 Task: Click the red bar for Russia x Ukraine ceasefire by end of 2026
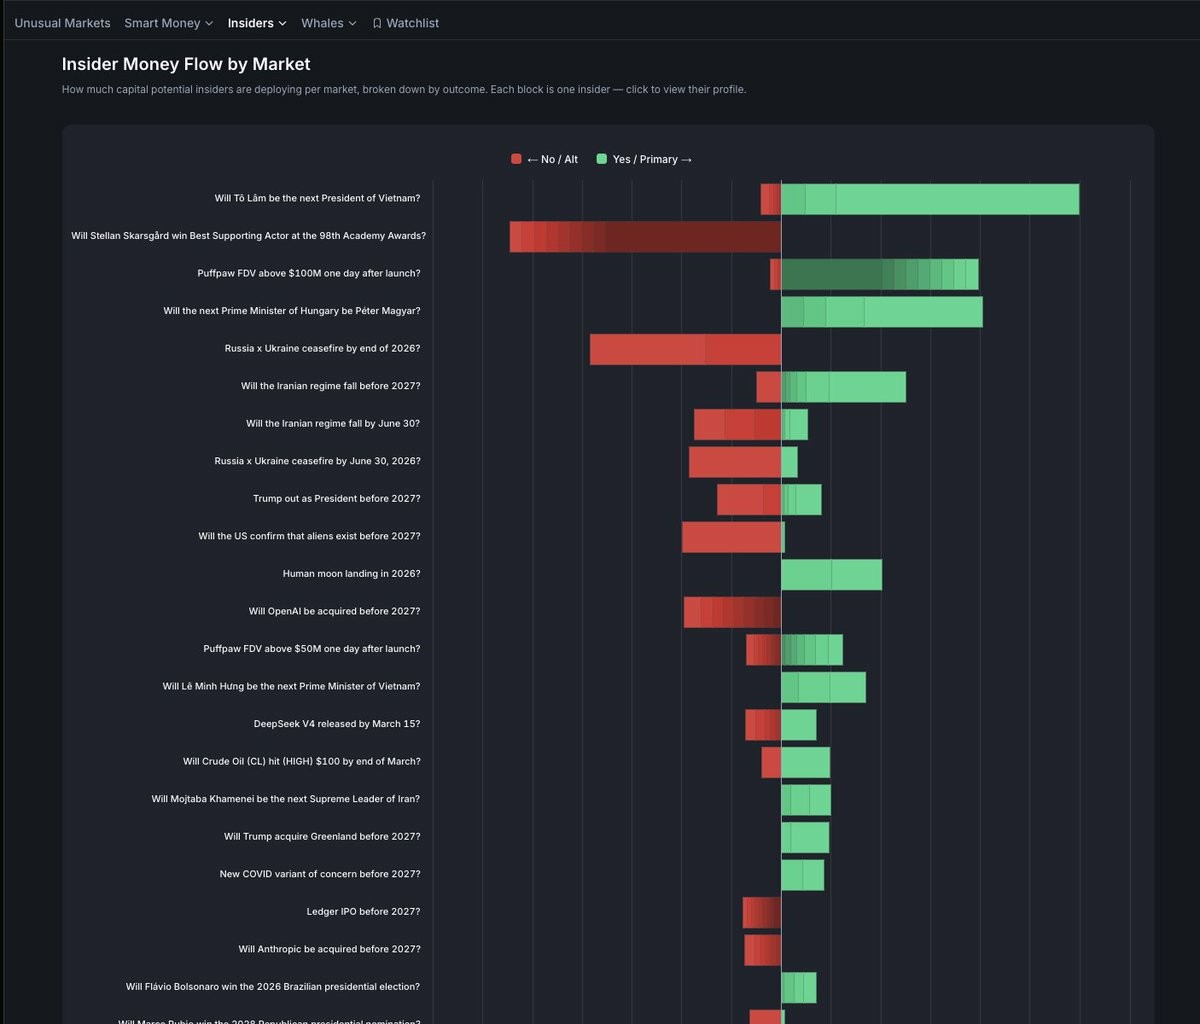click(x=648, y=349)
